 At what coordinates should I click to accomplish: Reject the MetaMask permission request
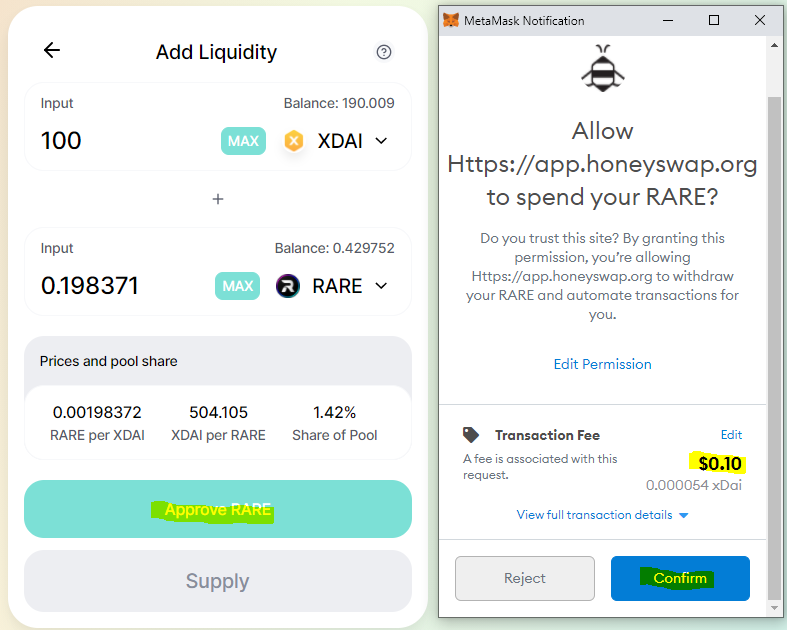tap(525, 578)
